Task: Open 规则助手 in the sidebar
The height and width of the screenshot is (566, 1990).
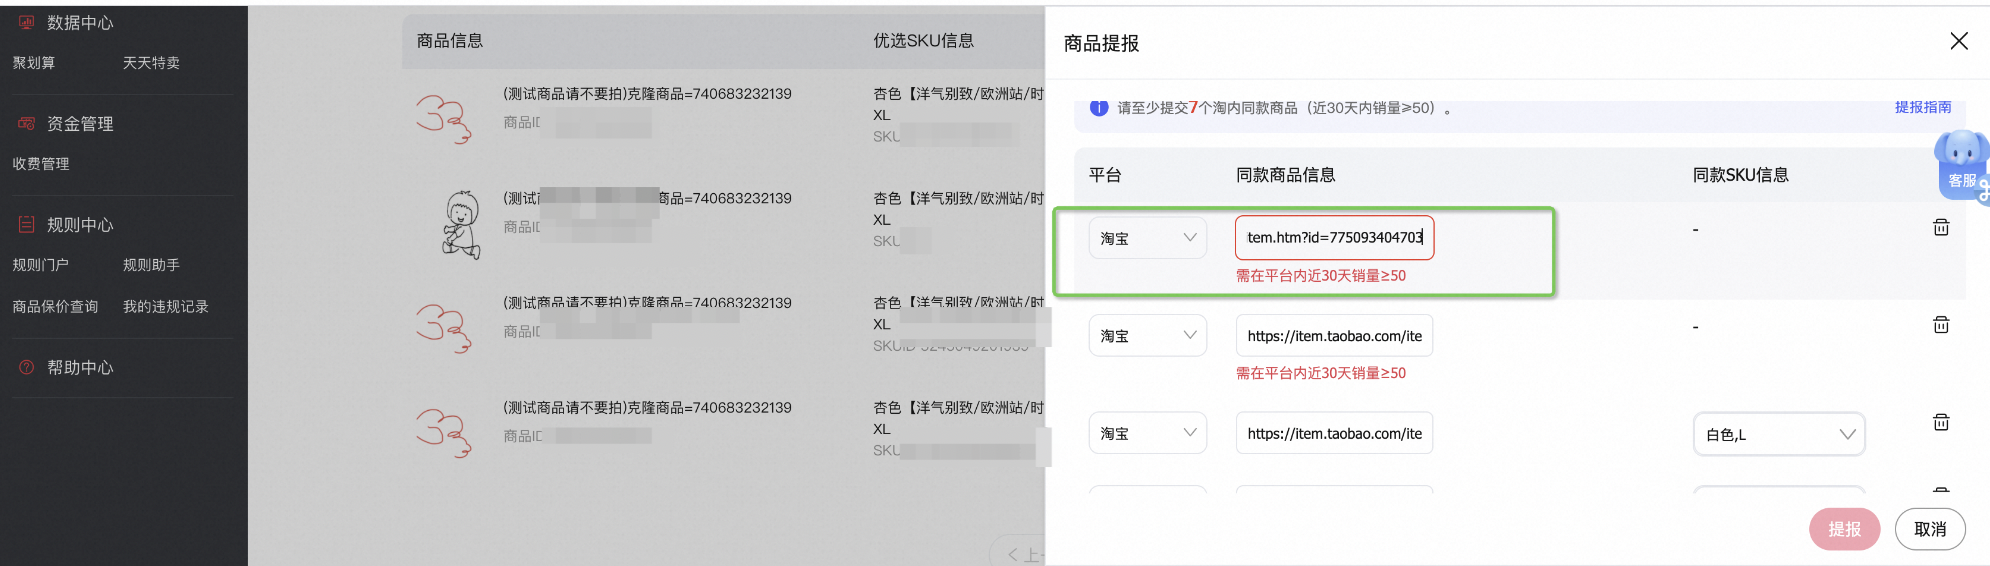Action: coord(151,265)
